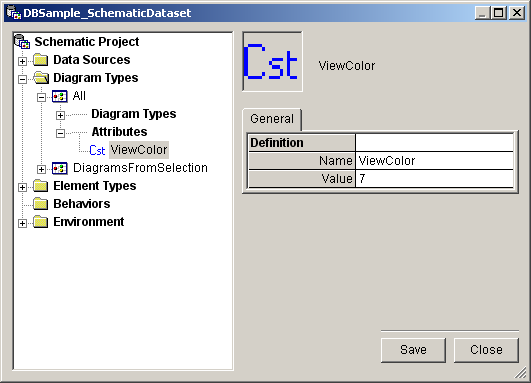Select Schematic Project root label
The image size is (531, 383).
click(x=87, y=42)
